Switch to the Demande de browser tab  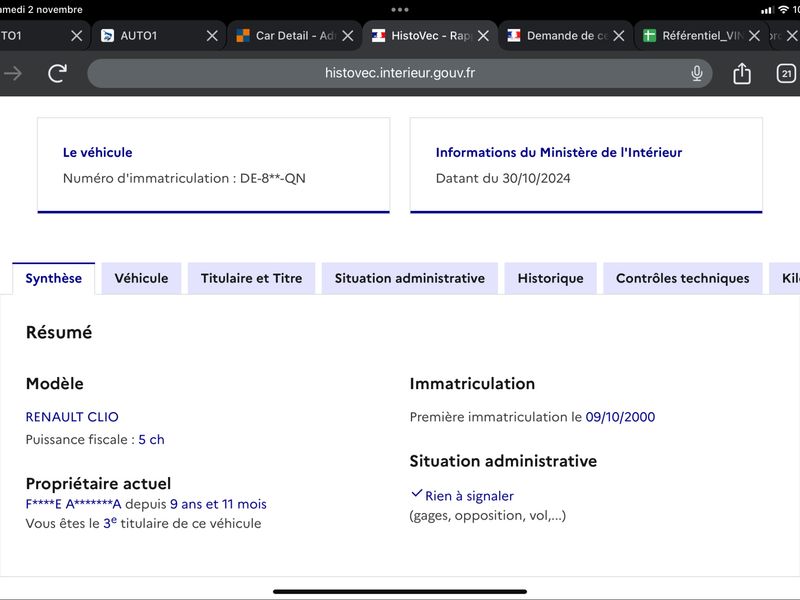(566, 36)
